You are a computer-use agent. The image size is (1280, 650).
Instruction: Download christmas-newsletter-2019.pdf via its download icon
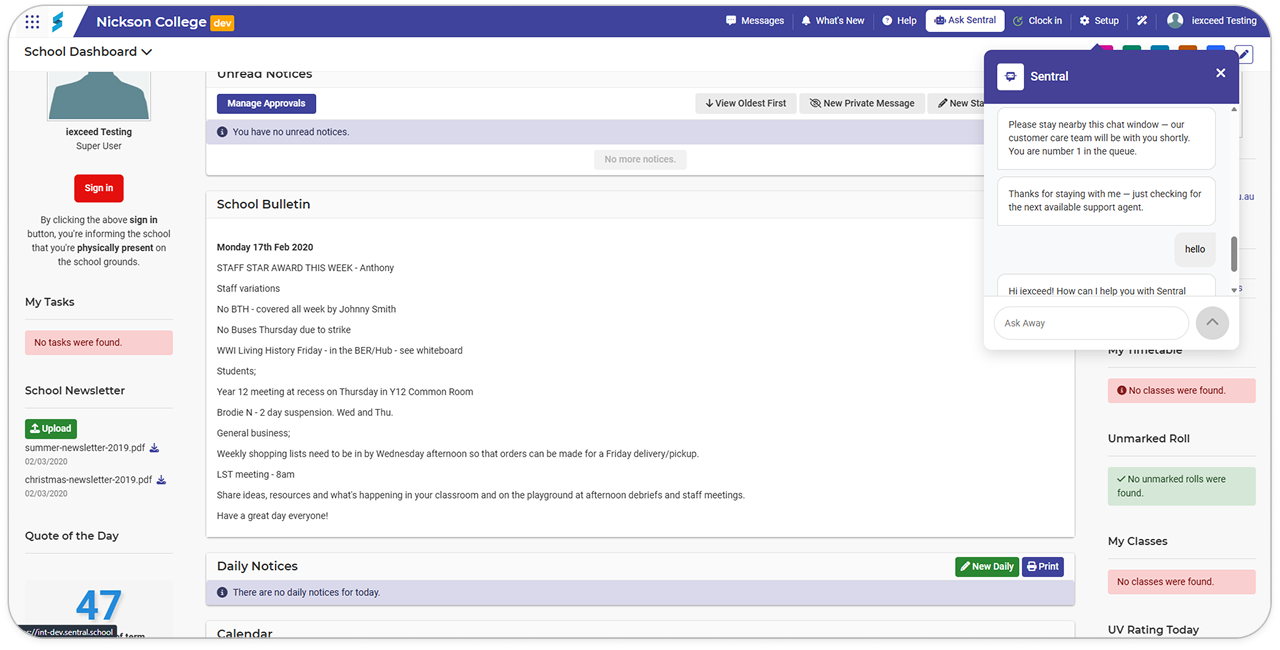pyautogui.click(x=161, y=480)
